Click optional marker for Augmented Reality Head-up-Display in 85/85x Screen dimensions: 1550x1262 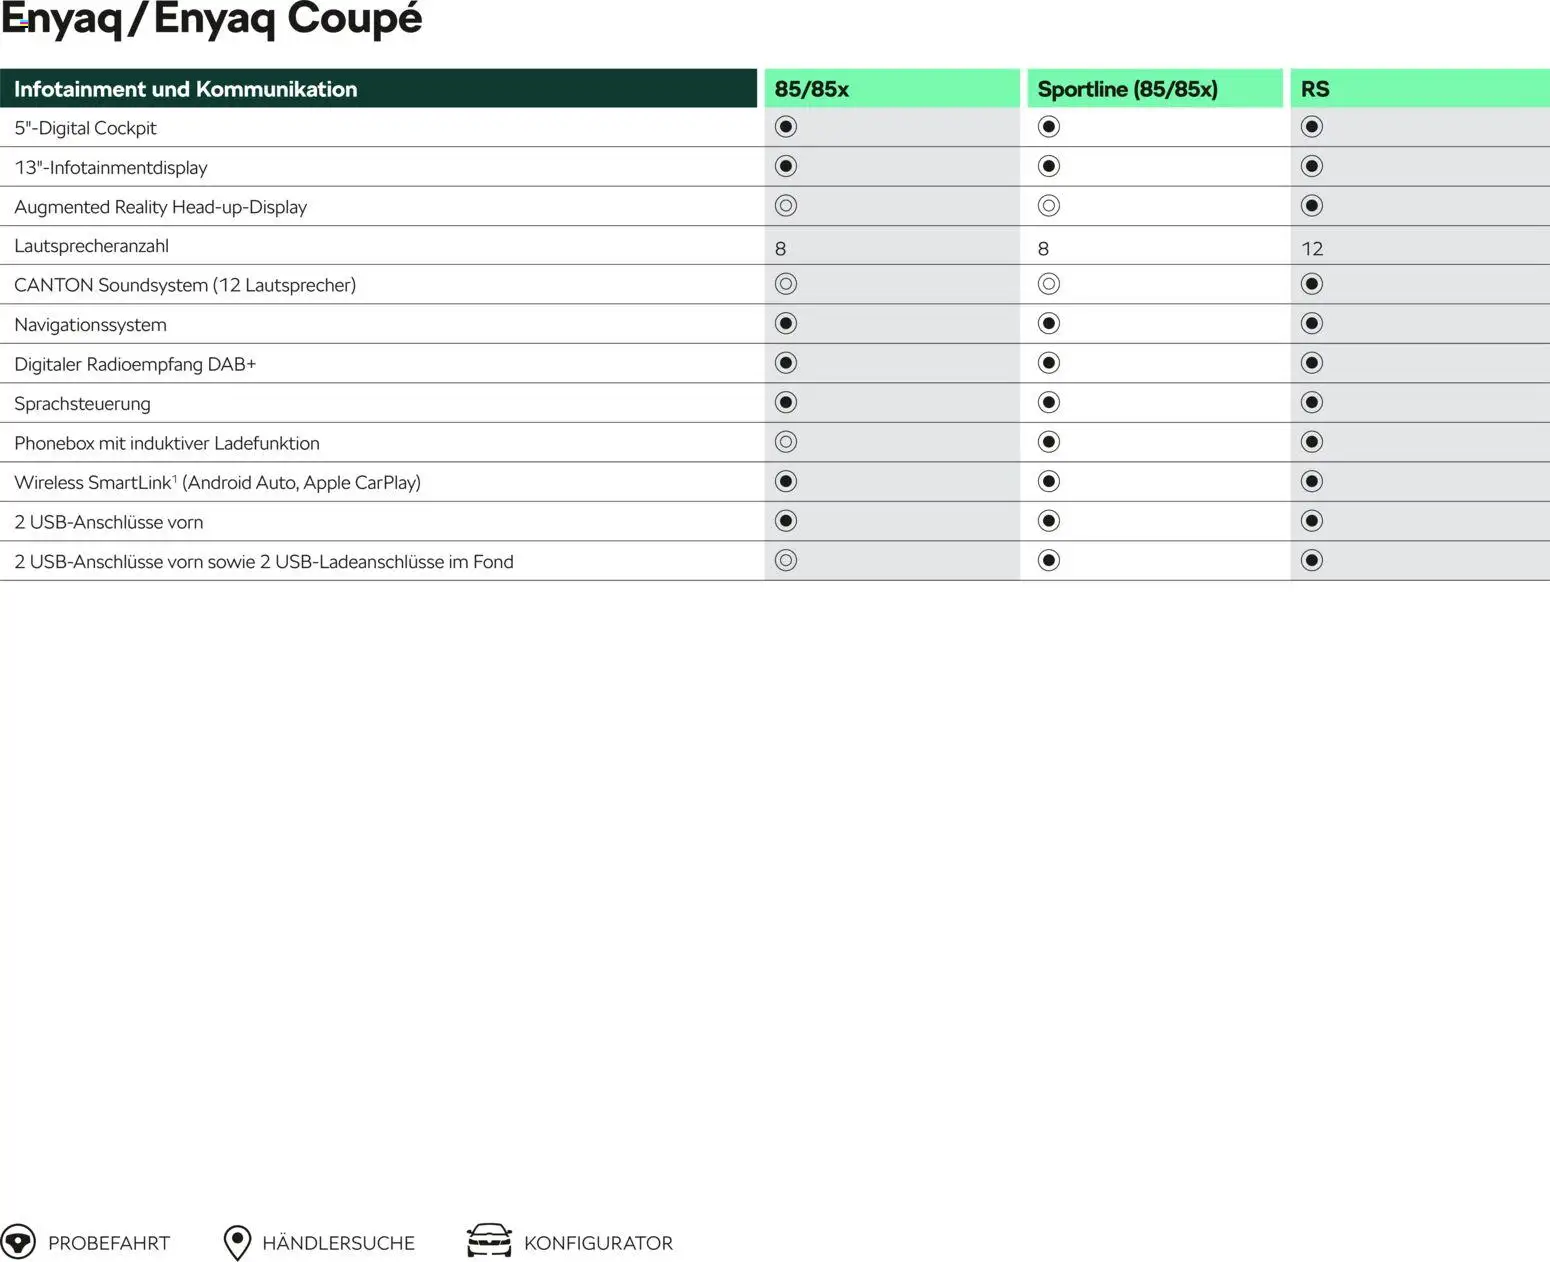coord(786,206)
